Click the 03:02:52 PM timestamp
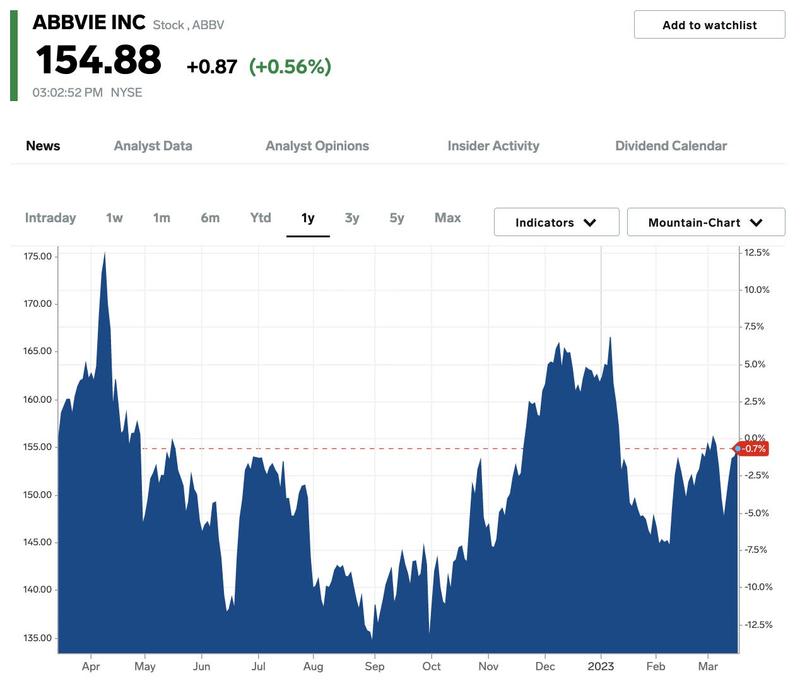This screenshot has width=800, height=688. pyautogui.click(x=67, y=92)
